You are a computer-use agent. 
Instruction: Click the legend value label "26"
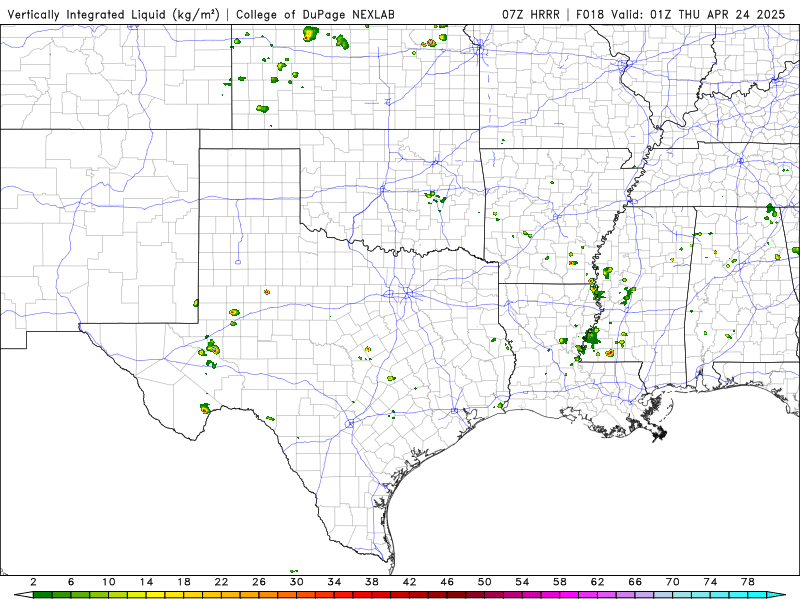259,582
